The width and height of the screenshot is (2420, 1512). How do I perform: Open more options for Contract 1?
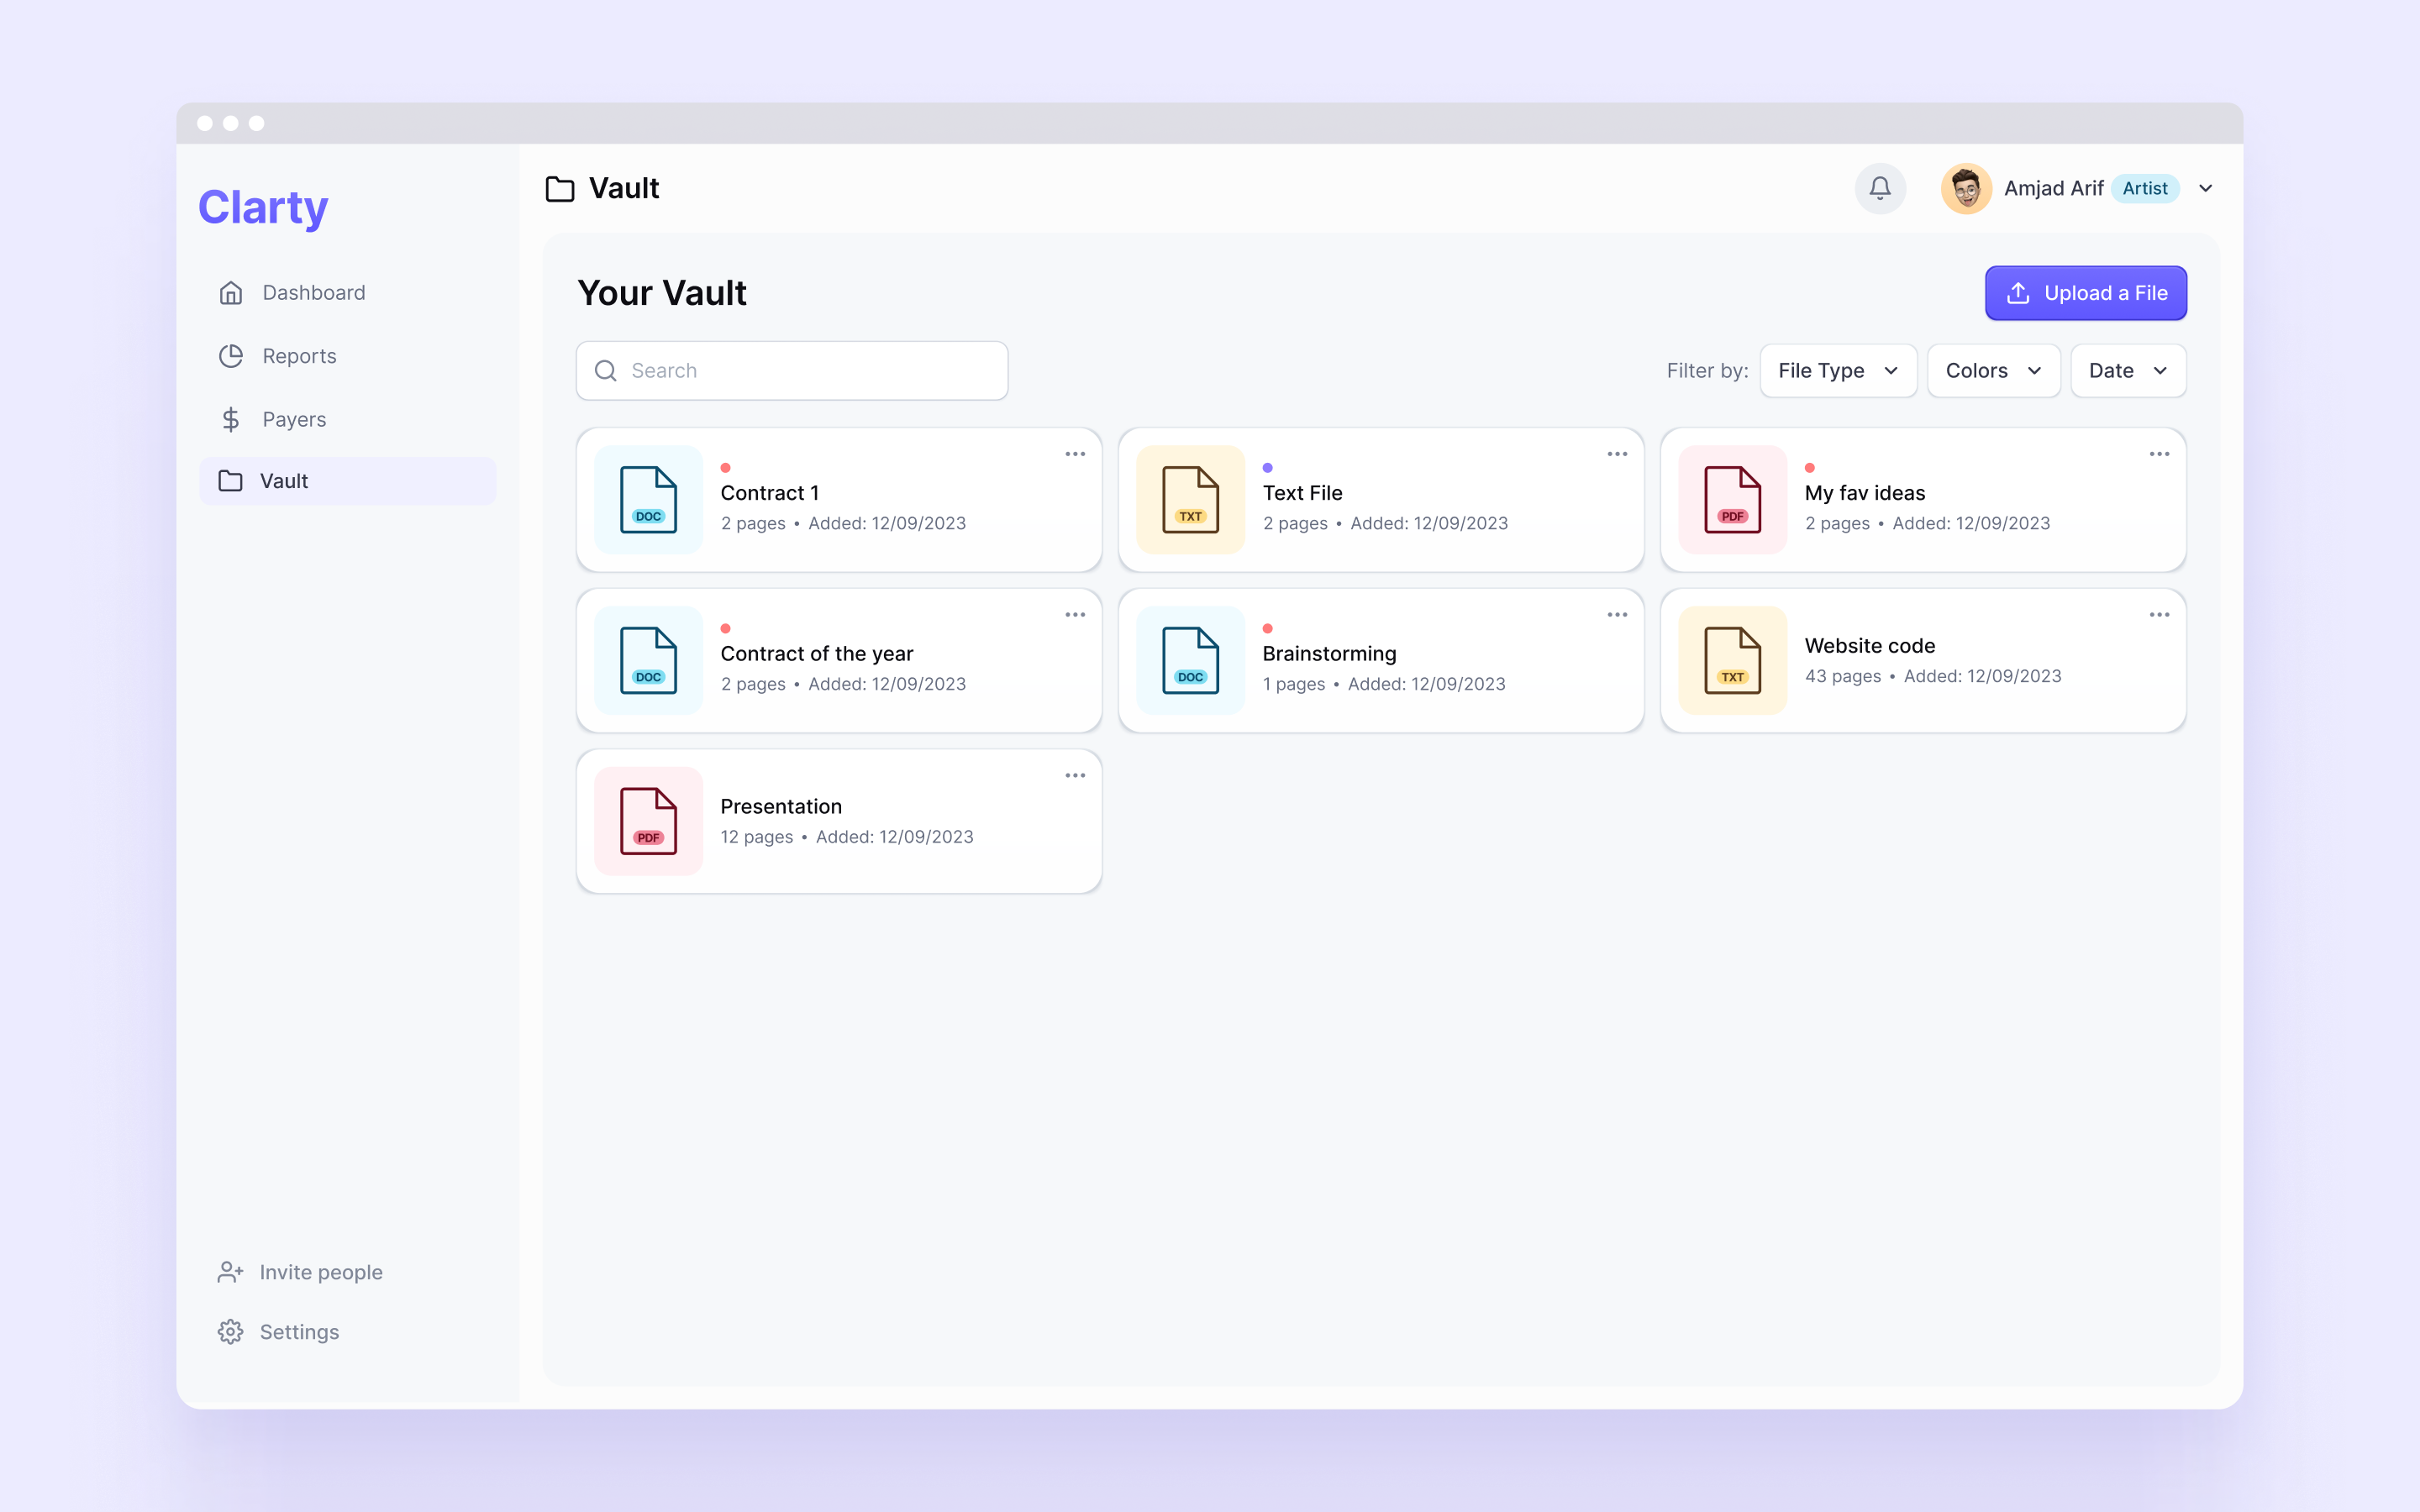pyautogui.click(x=1075, y=454)
